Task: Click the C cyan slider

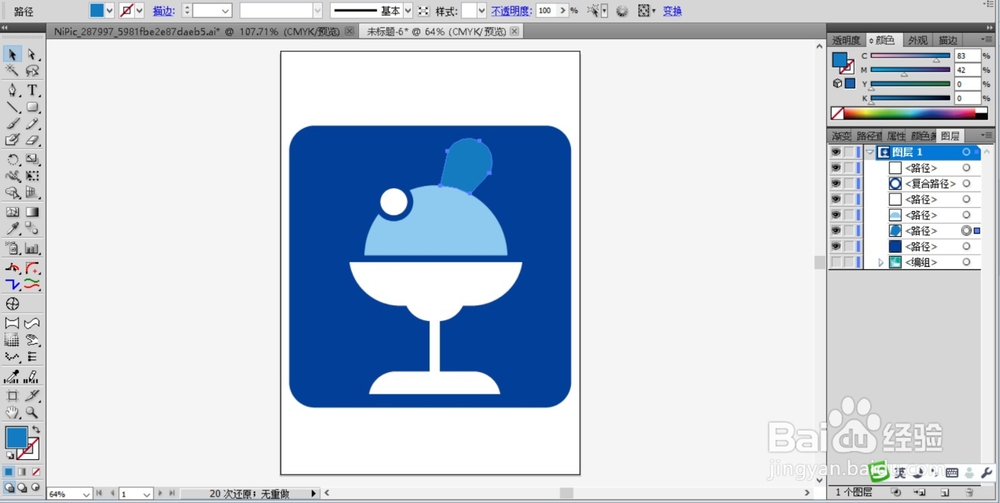Action: click(x=910, y=56)
